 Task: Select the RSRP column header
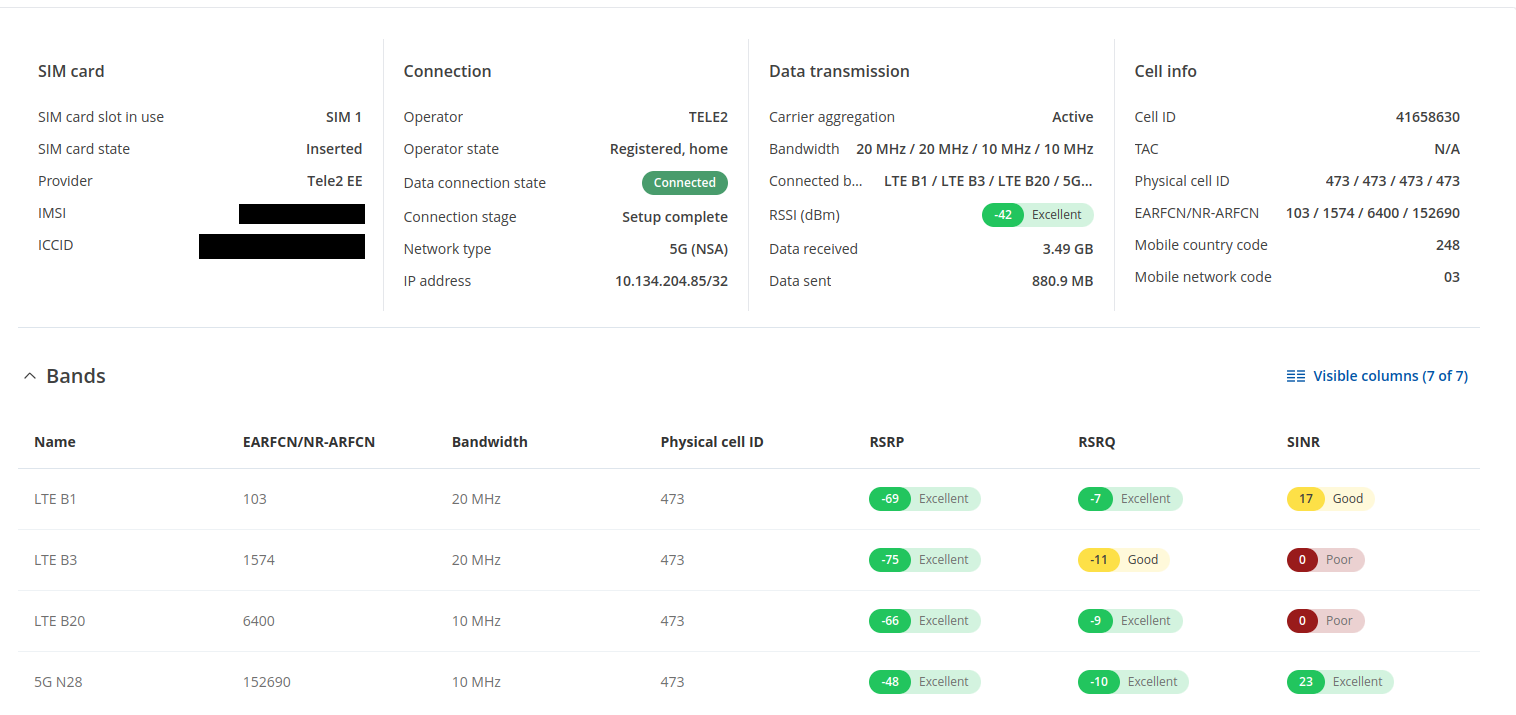[x=887, y=442]
